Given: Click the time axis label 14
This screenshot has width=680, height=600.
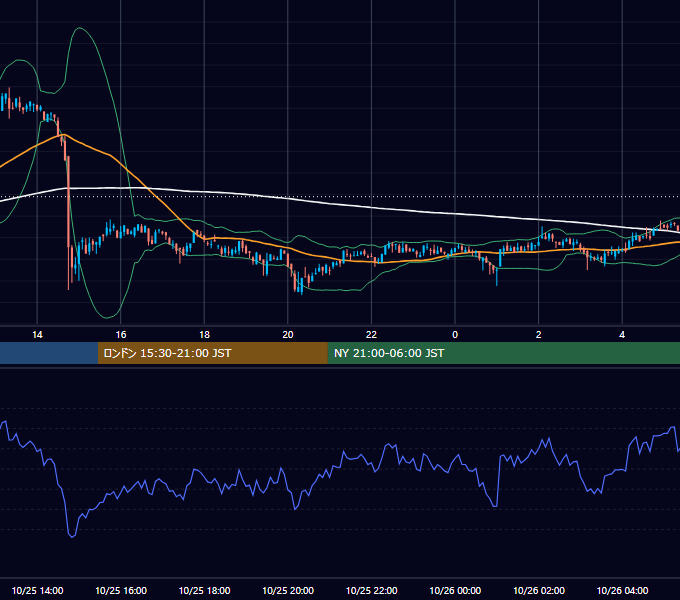Looking at the screenshot, I should point(37,335).
